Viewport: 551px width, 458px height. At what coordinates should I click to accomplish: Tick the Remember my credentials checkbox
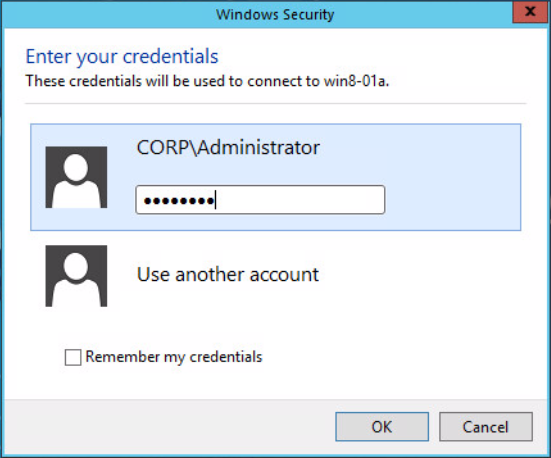[73, 357]
